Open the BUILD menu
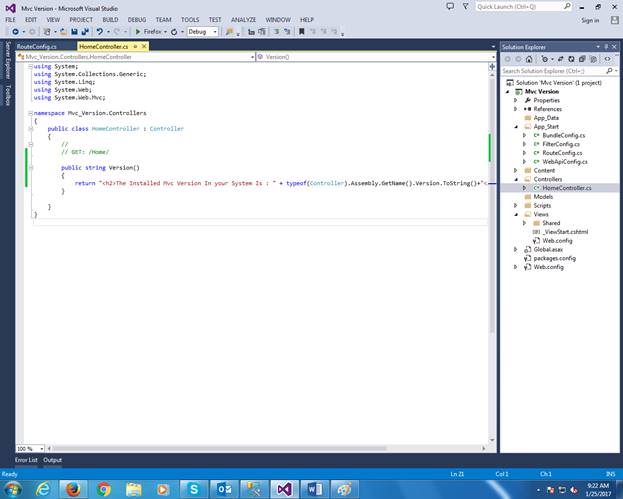The image size is (623, 499). 110,19
